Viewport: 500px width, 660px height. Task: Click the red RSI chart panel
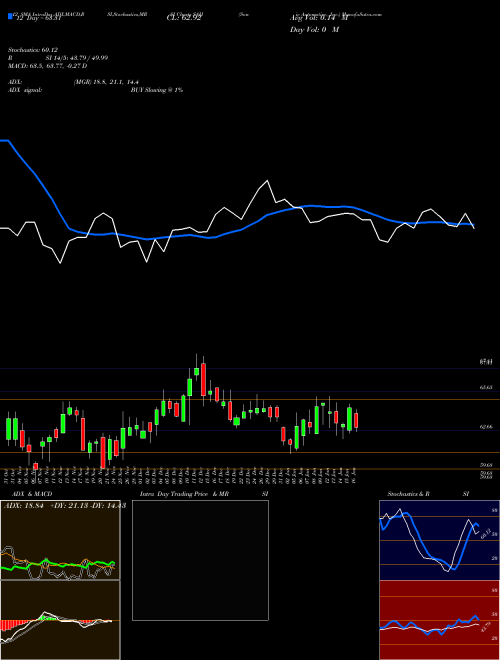(439, 620)
